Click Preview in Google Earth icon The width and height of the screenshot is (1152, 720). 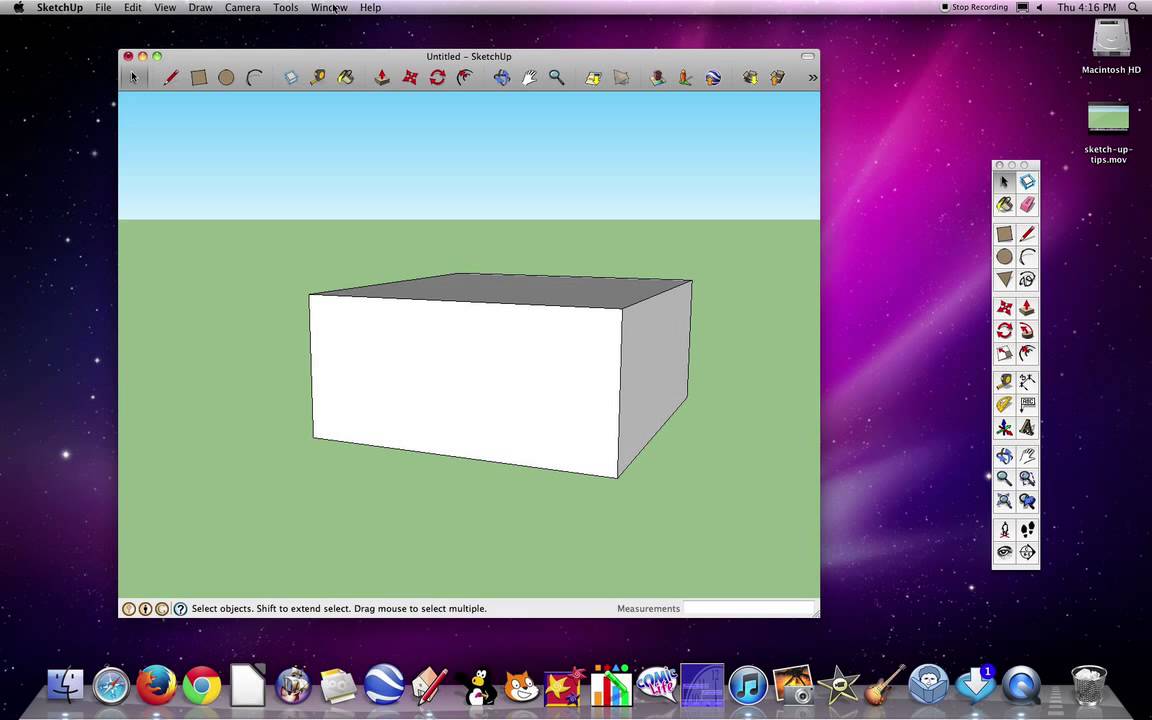(713, 77)
